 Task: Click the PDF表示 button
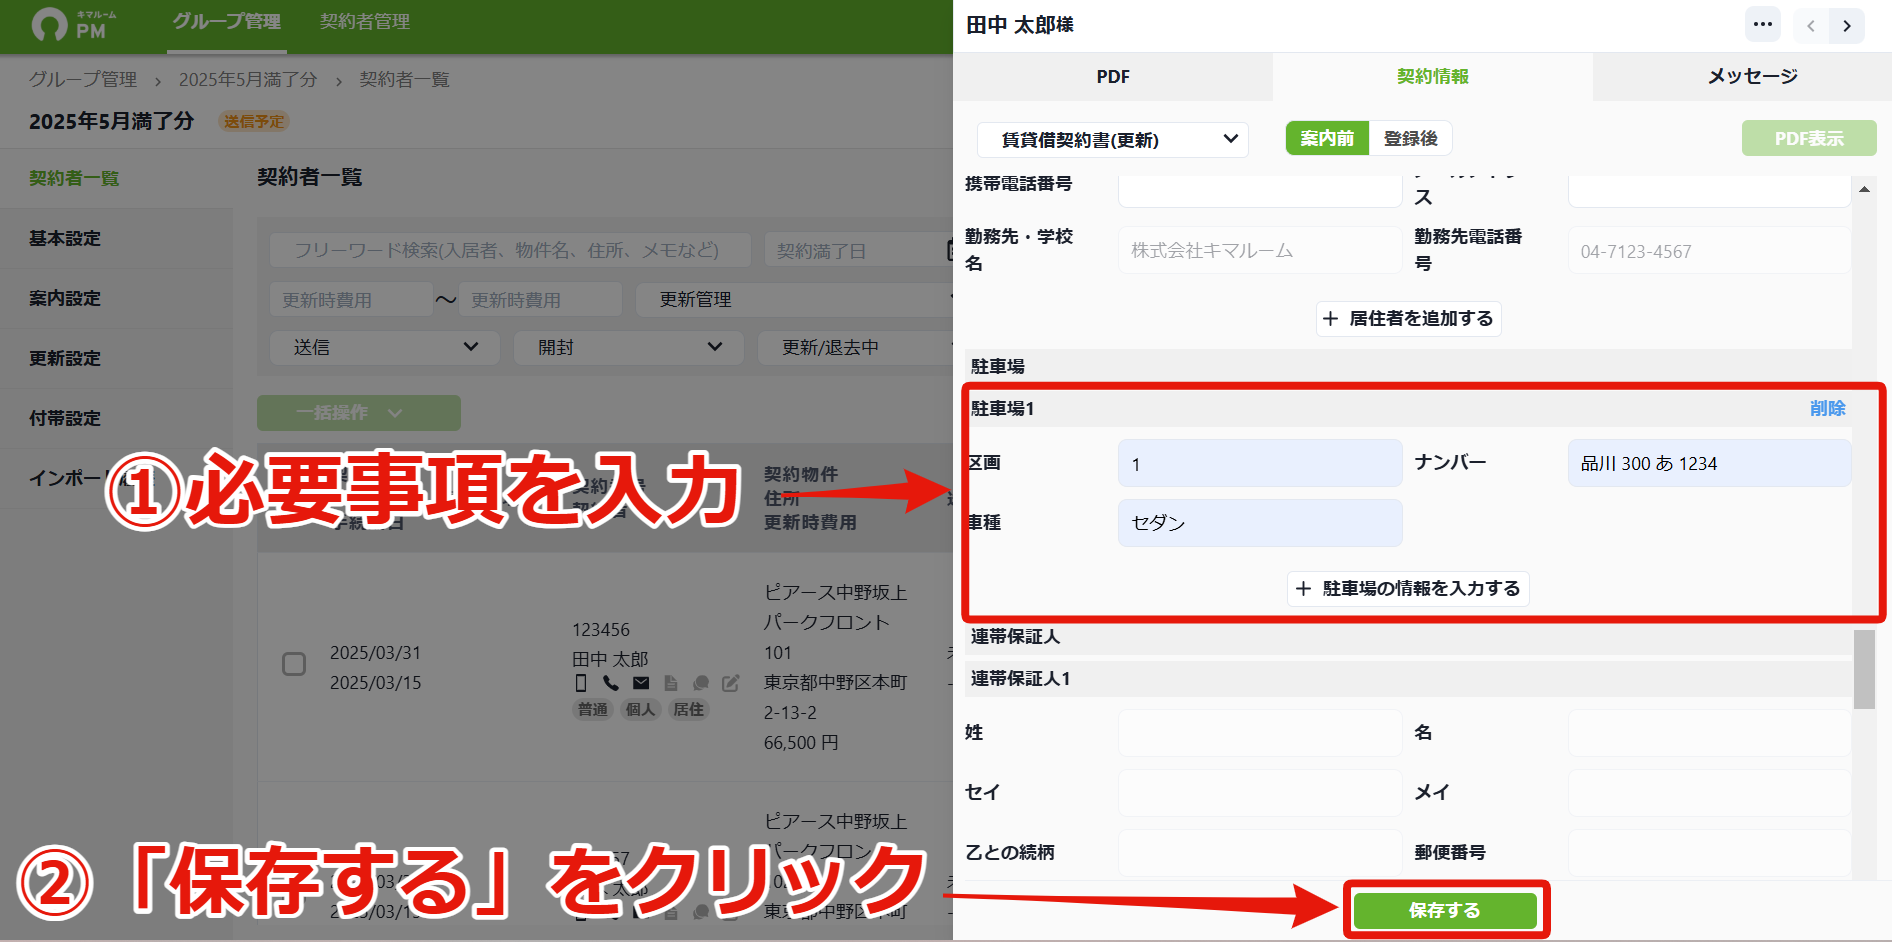(x=1809, y=138)
